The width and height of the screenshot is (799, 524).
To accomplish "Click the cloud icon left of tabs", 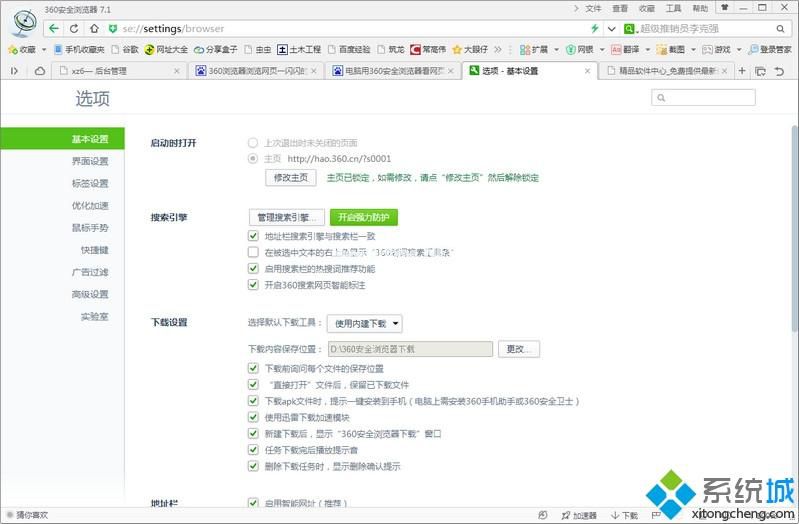I will (x=40, y=71).
